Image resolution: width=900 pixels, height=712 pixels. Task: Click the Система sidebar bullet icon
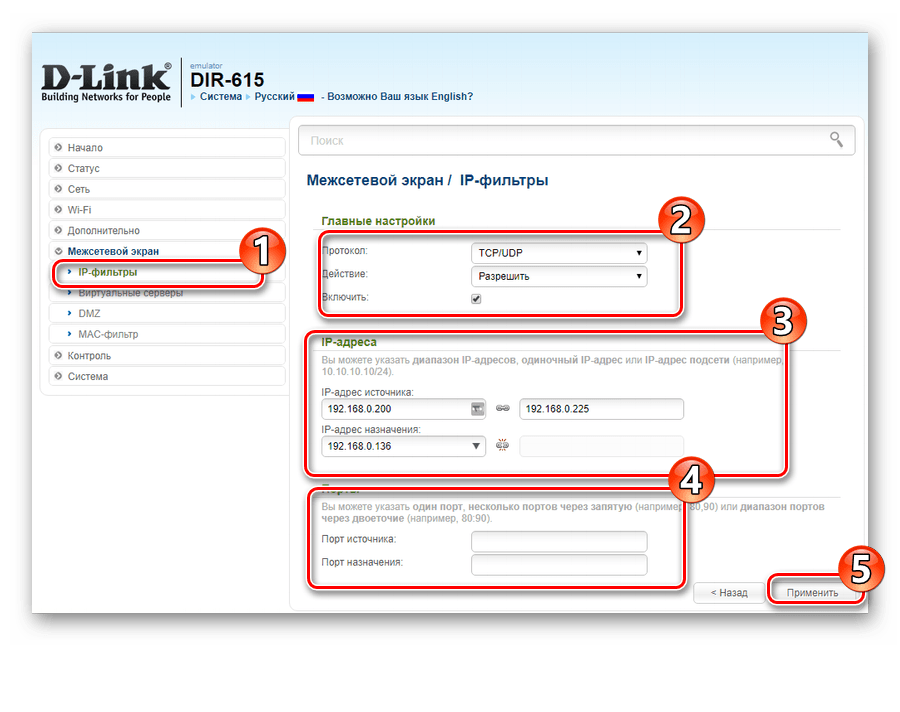tap(58, 376)
